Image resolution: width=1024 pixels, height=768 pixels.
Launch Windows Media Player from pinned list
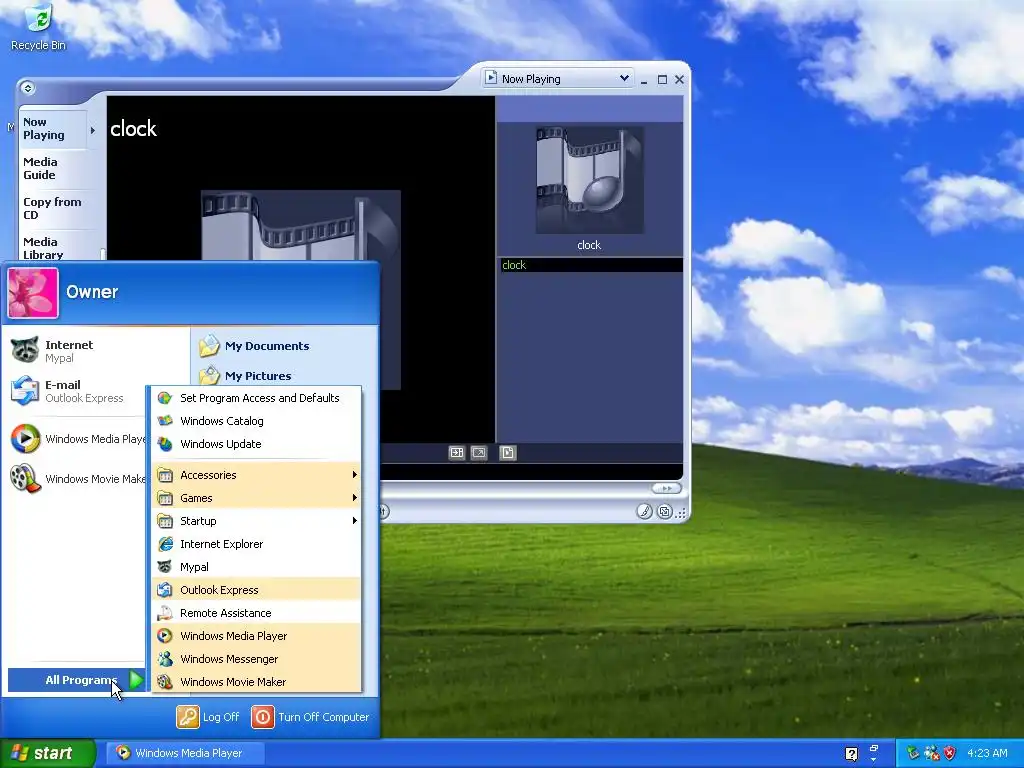click(x=78, y=439)
